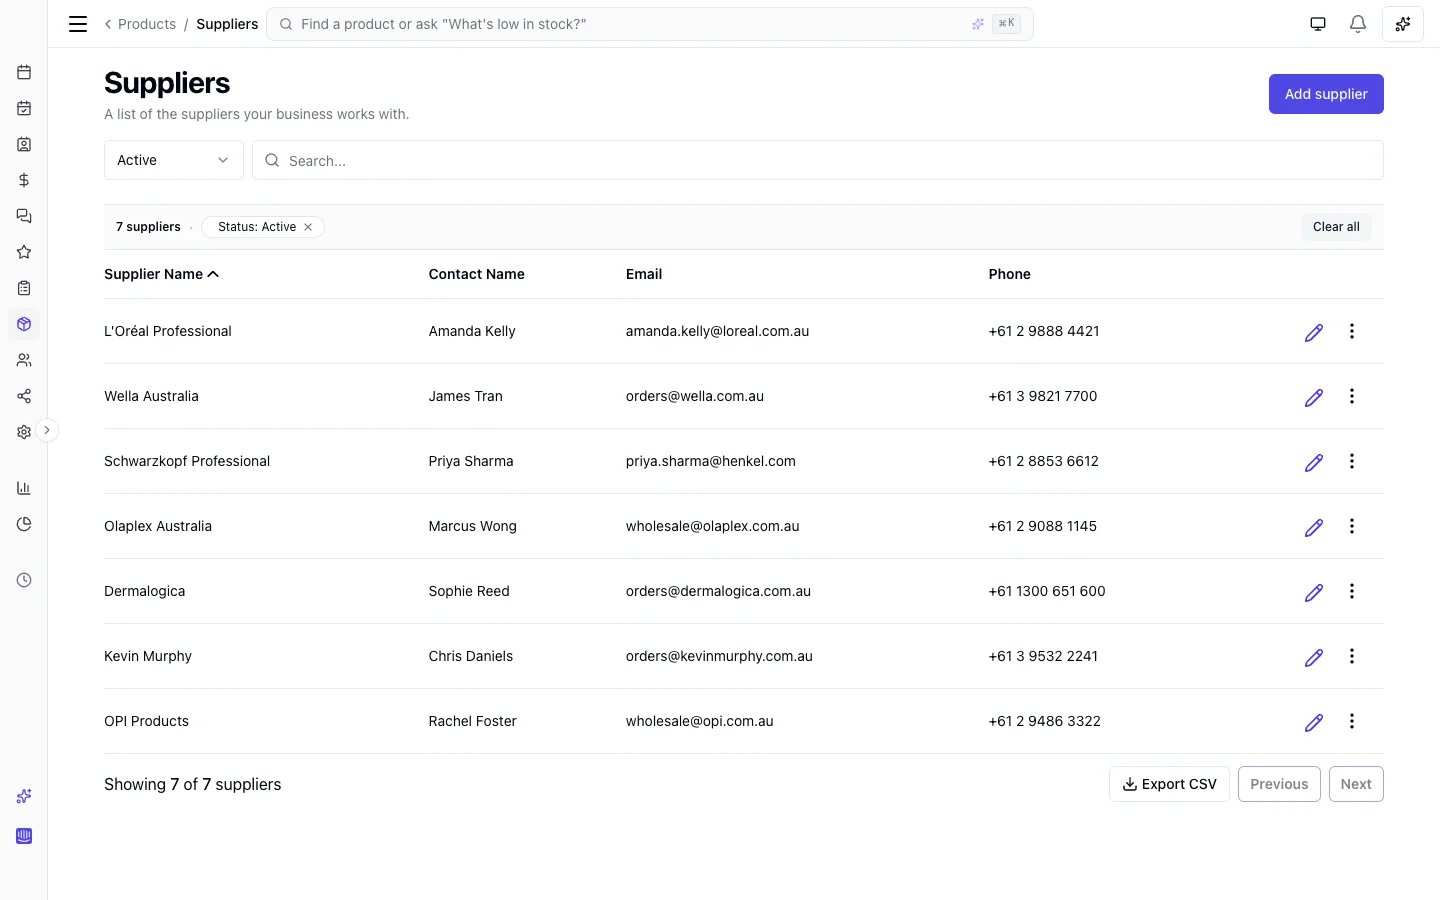Image resolution: width=1440 pixels, height=900 pixels.
Task: Click phone number +61 2 9088 1145
Action: [x=1042, y=526]
